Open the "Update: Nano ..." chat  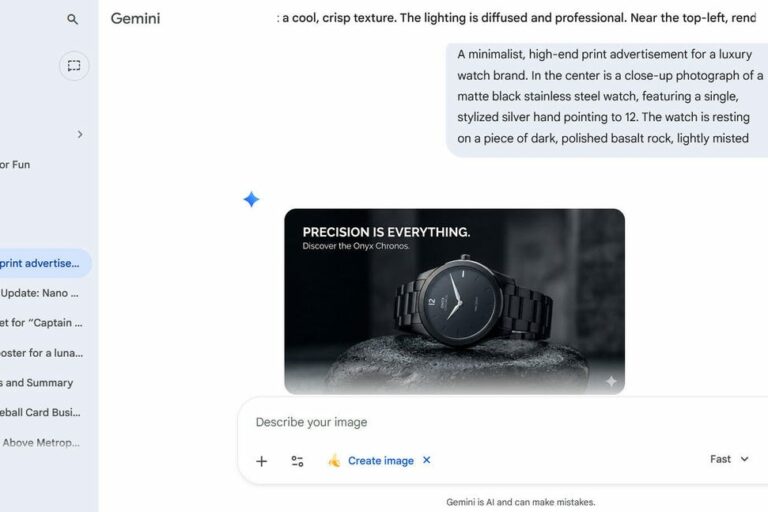[x=42, y=294]
